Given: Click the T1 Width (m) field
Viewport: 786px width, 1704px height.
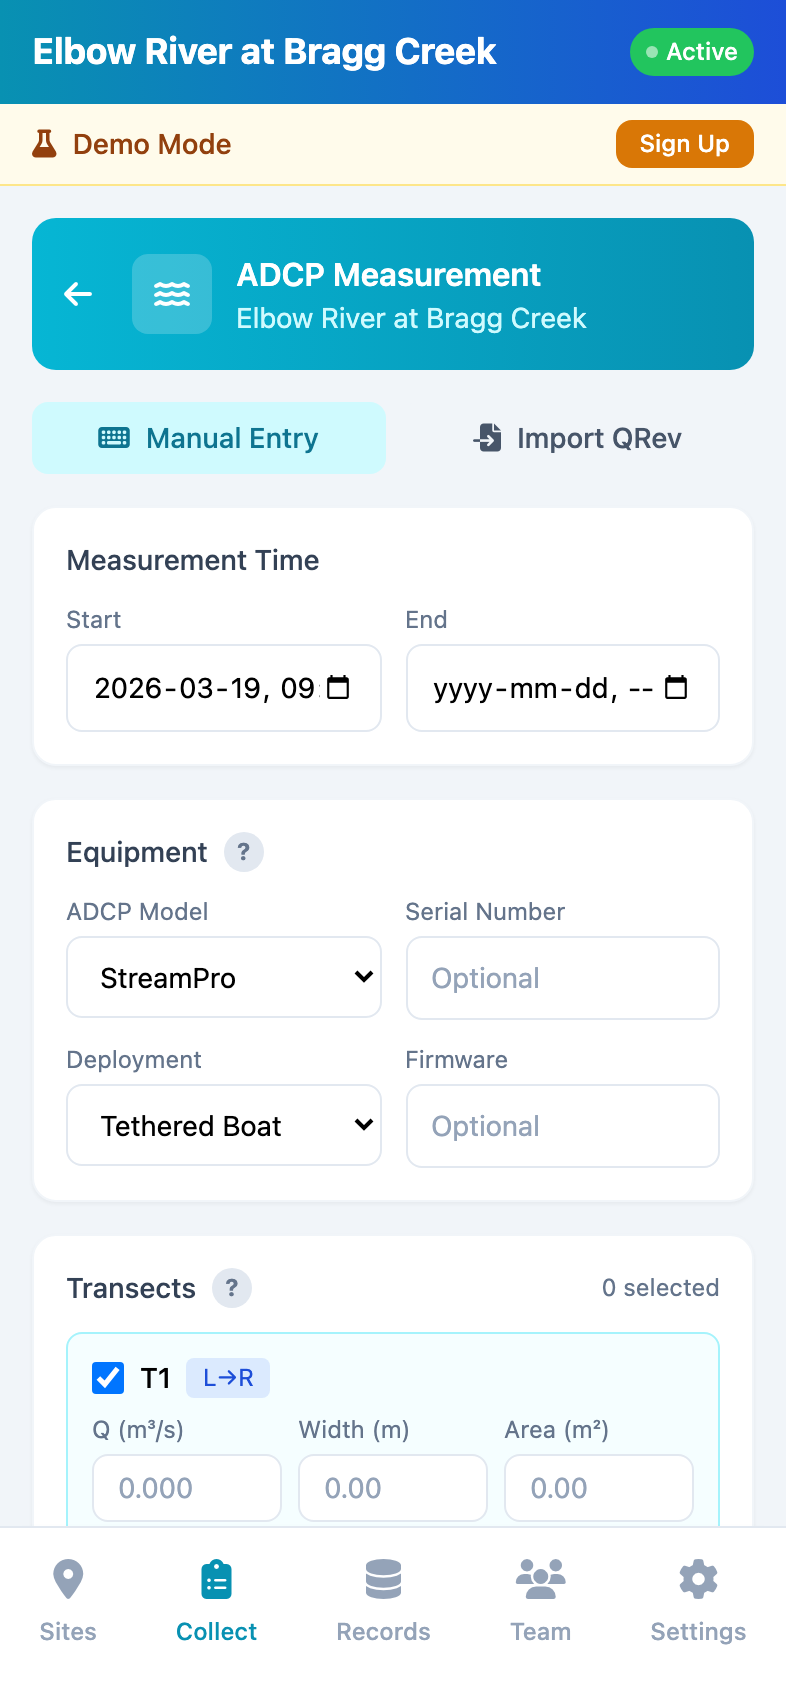Looking at the screenshot, I should tap(392, 1488).
